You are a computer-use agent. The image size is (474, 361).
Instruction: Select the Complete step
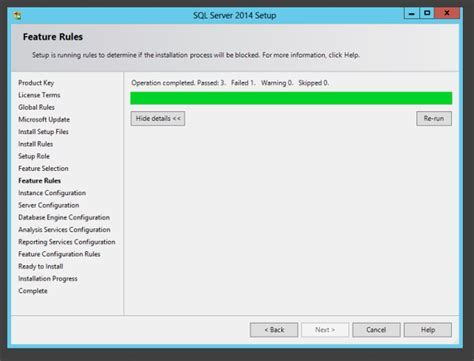[x=33, y=291]
